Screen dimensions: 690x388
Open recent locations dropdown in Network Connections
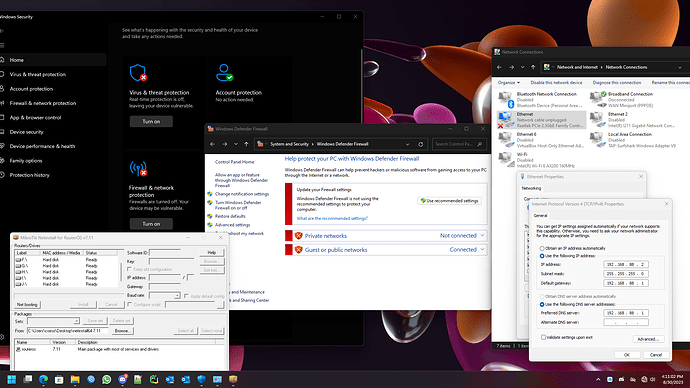pos(522,67)
